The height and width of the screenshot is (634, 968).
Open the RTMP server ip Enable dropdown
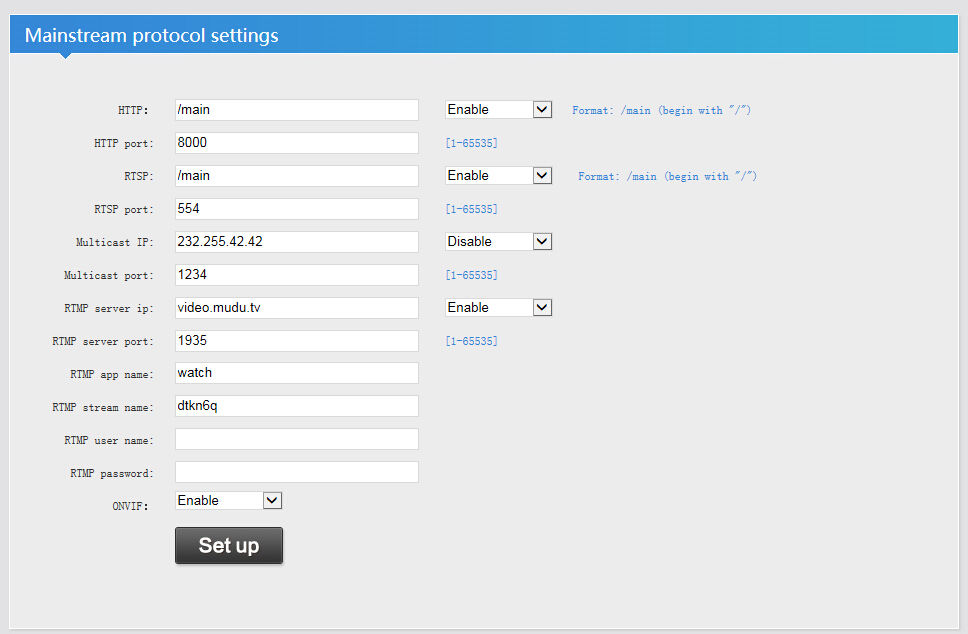coord(498,307)
